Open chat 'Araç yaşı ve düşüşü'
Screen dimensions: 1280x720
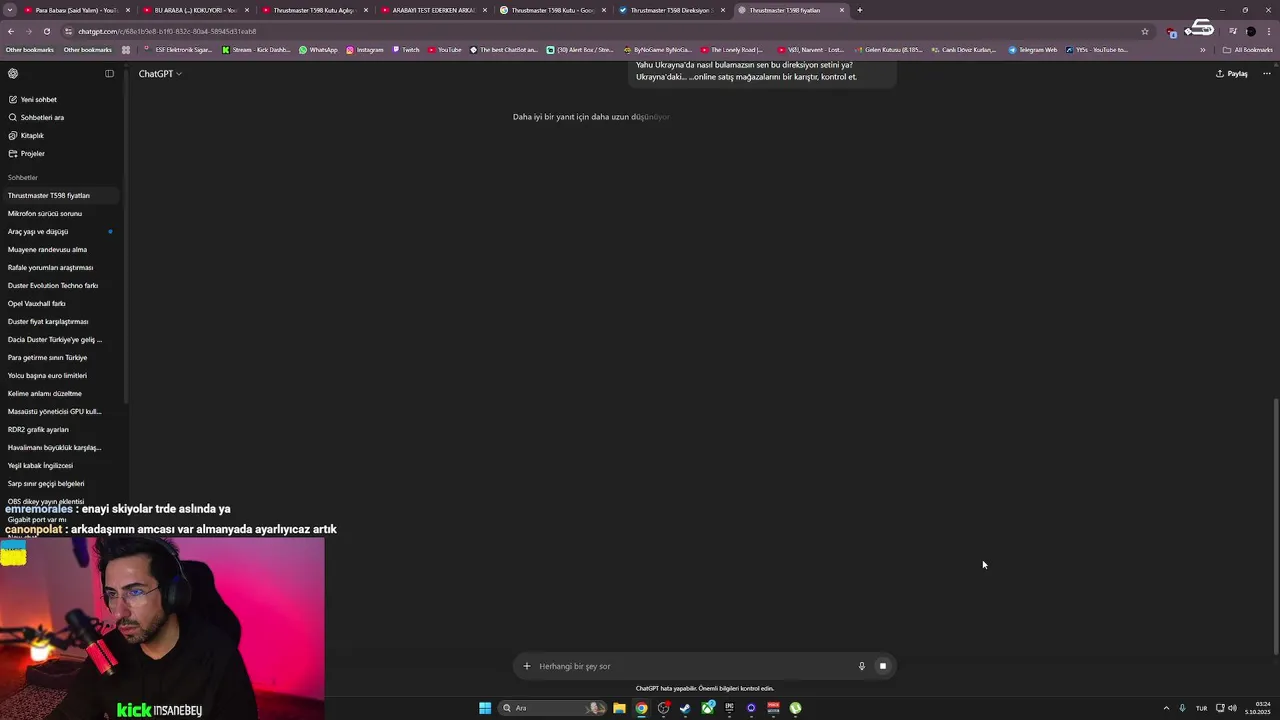coord(60,231)
